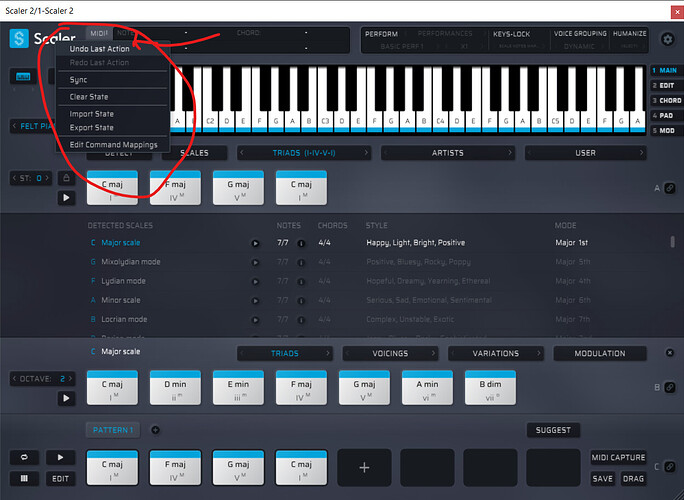Go to previous TRIADS (I-IV-V-I) chord set

coord(243,153)
